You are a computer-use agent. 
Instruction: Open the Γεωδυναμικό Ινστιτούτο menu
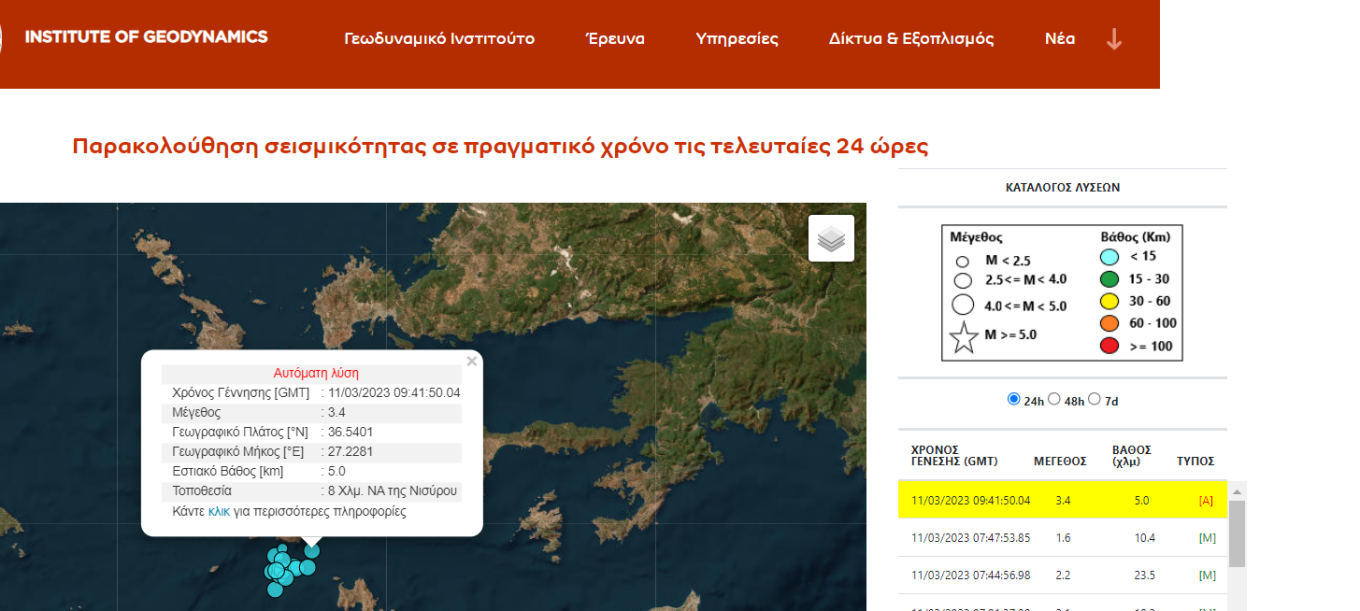click(439, 39)
